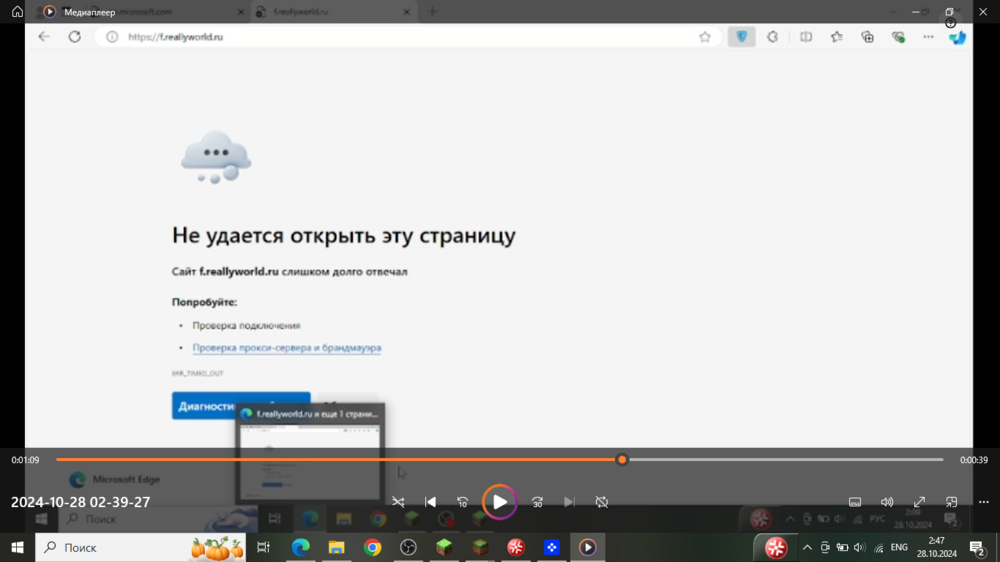The height and width of the screenshot is (562, 1000).
Task: Click the Media Player taskbar icon
Action: click(587, 547)
